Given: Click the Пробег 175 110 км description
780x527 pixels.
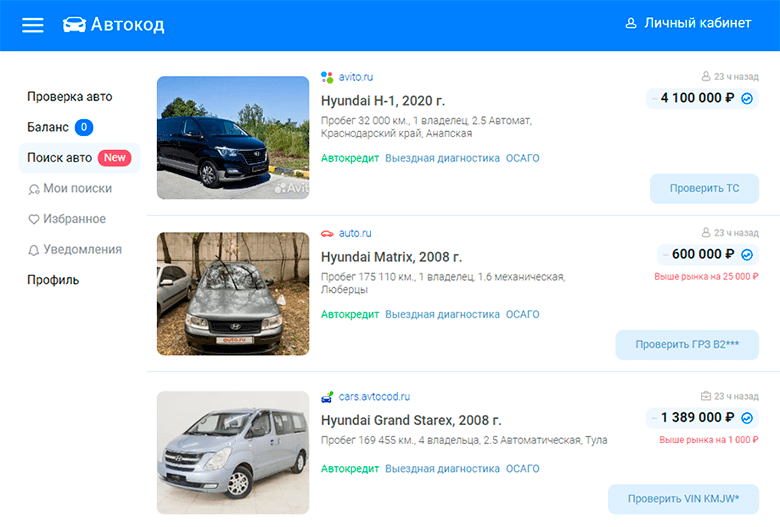Looking at the screenshot, I should 443,283.
